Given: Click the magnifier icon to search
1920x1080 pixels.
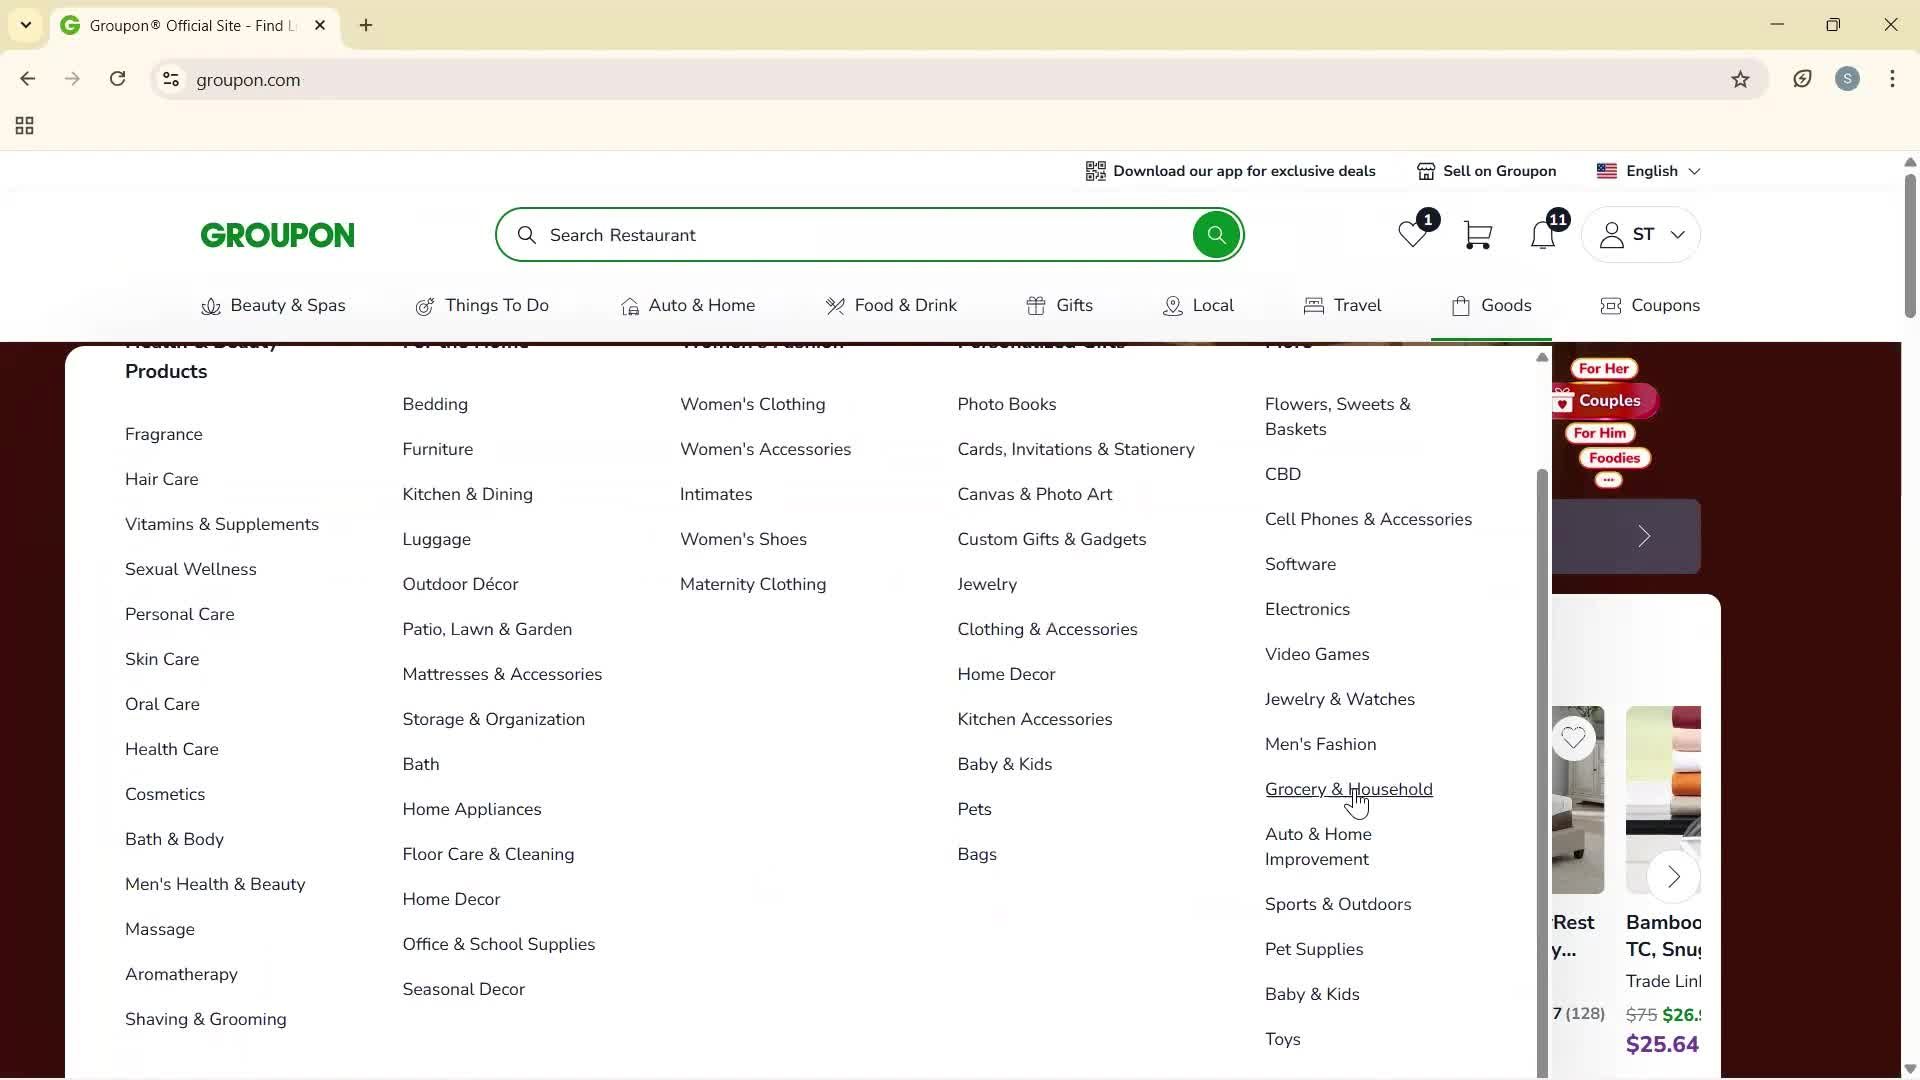Looking at the screenshot, I should (1216, 234).
